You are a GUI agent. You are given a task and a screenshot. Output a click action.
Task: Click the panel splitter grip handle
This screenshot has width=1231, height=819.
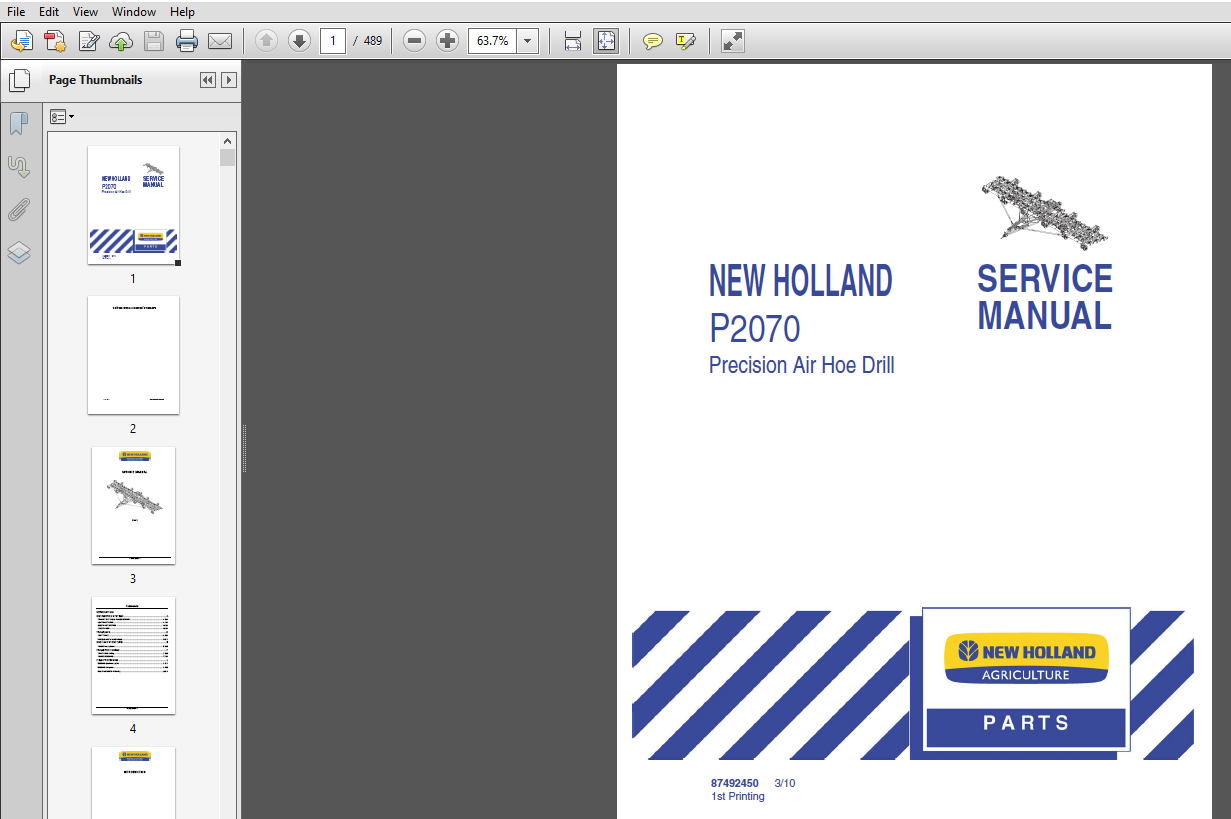244,448
